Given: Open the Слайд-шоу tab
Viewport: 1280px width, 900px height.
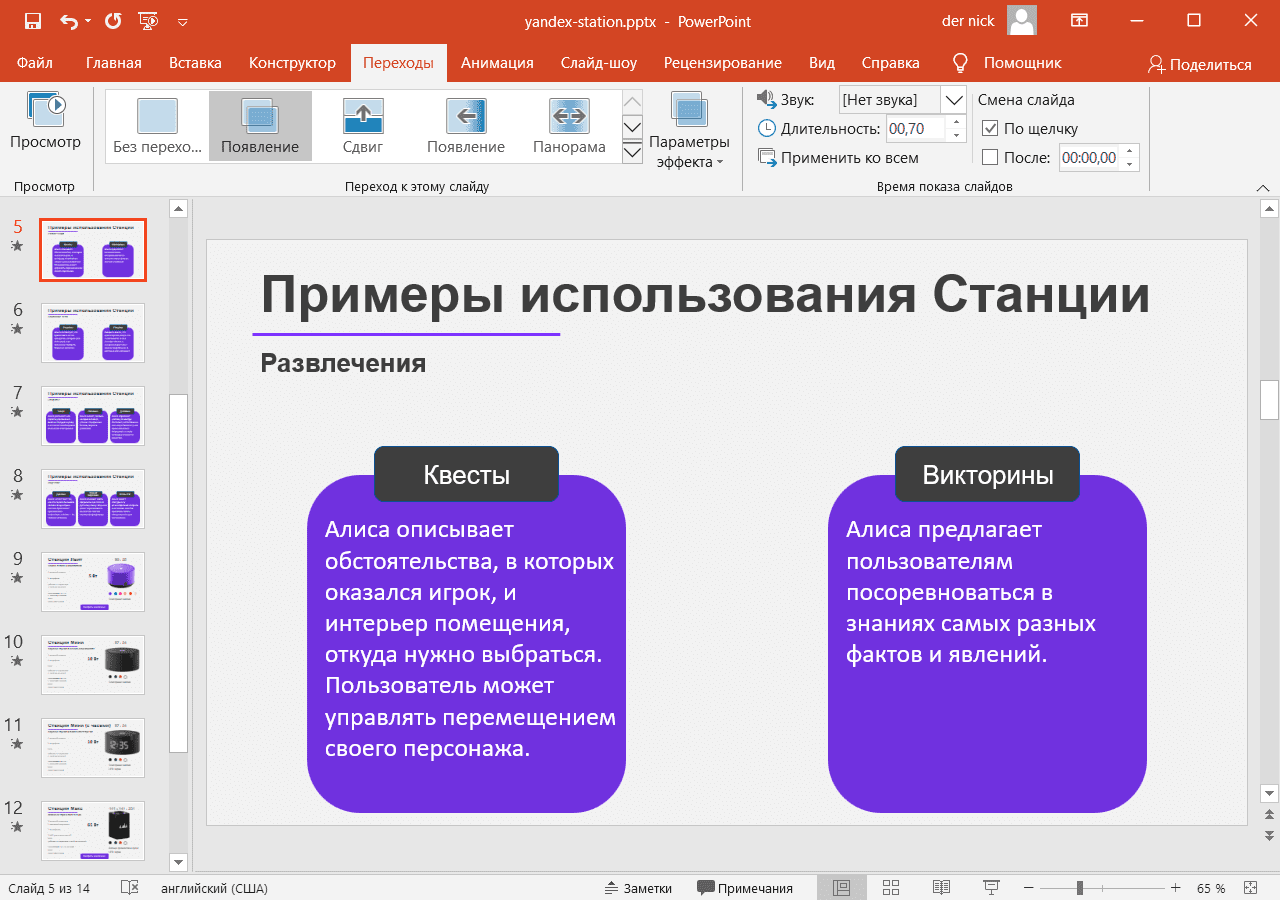Looking at the screenshot, I should 599,63.
